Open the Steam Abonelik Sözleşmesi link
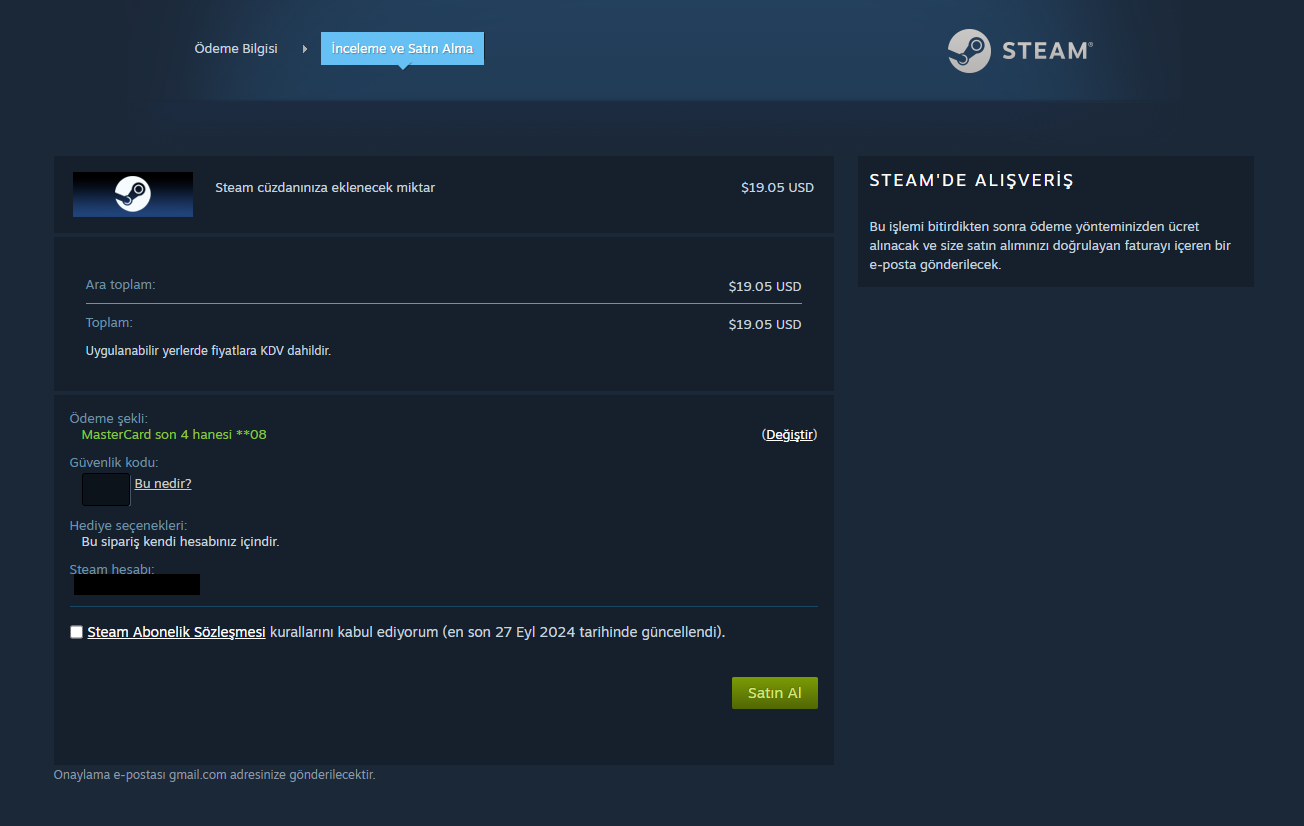 click(176, 632)
